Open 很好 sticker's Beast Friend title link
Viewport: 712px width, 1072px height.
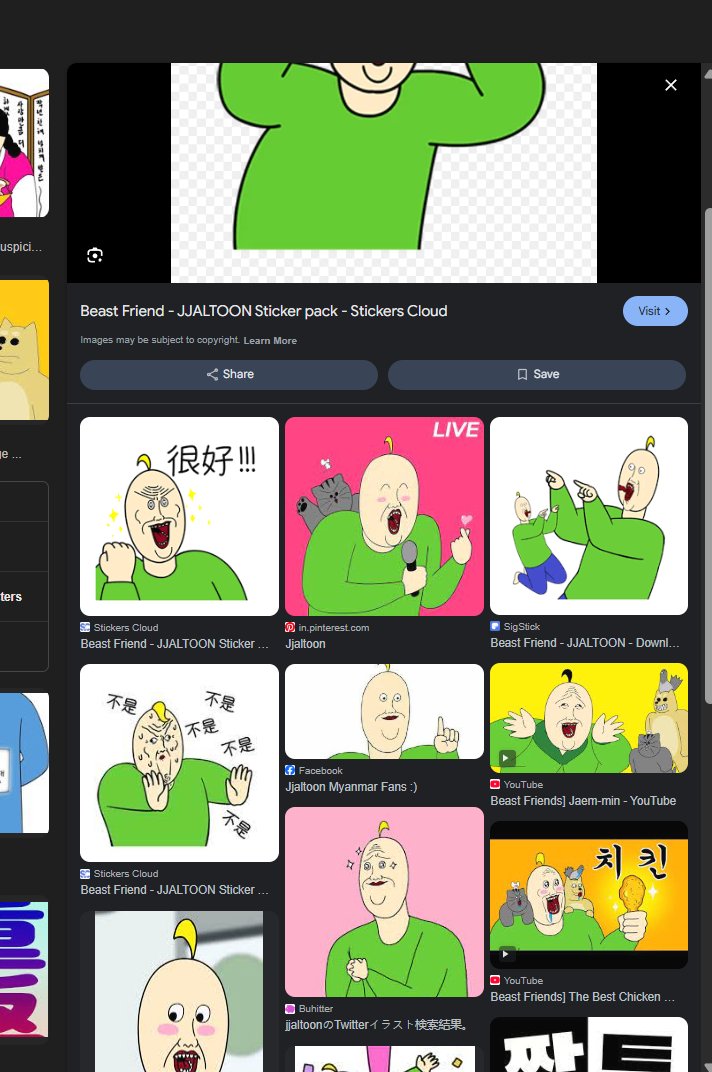click(x=174, y=644)
